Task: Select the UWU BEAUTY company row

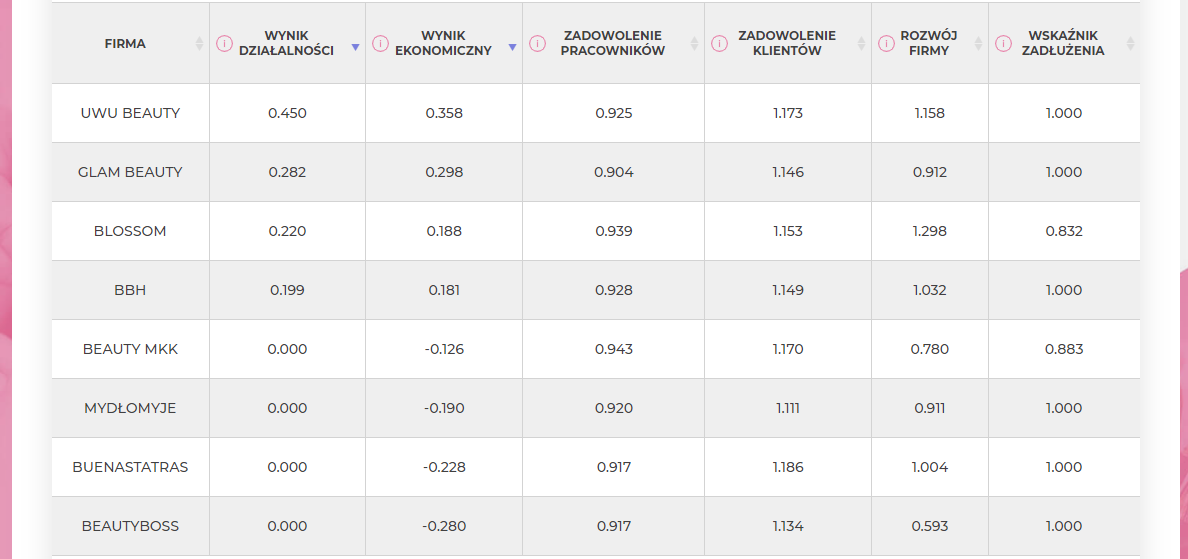Action: [596, 114]
